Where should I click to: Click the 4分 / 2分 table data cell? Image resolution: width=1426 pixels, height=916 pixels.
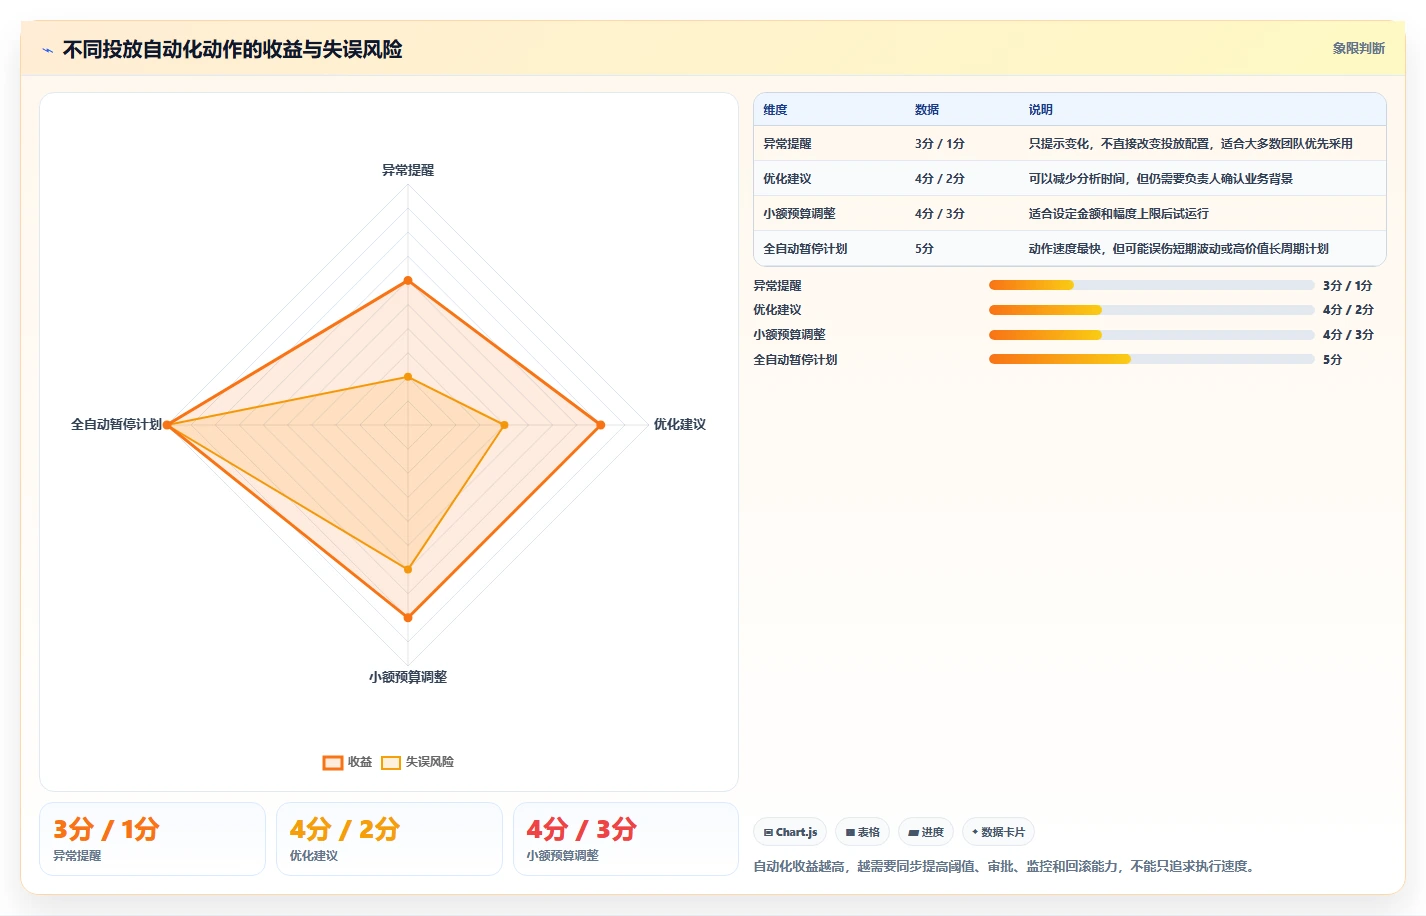pyautogui.click(x=940, y=179)
